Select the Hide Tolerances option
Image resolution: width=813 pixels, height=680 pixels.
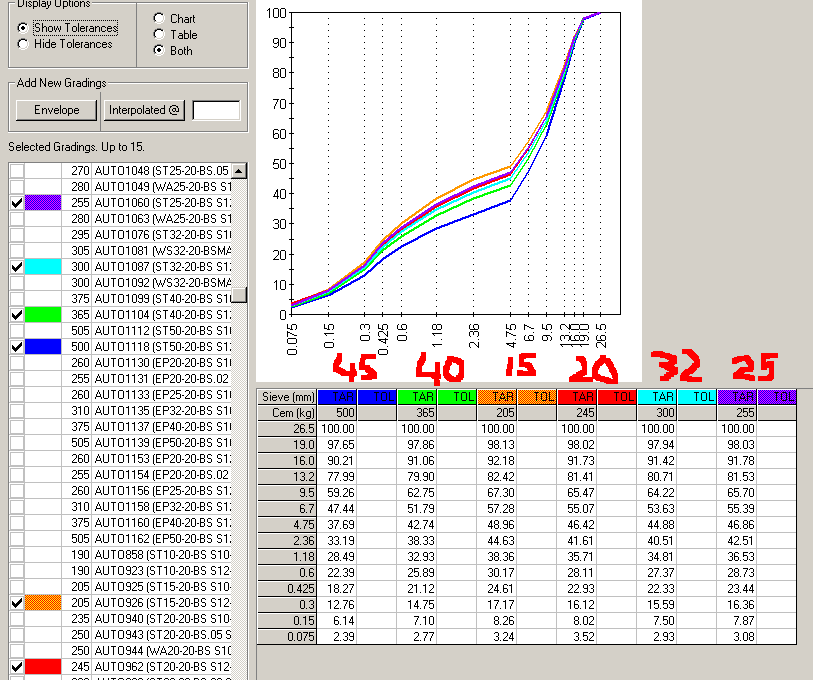23,44
